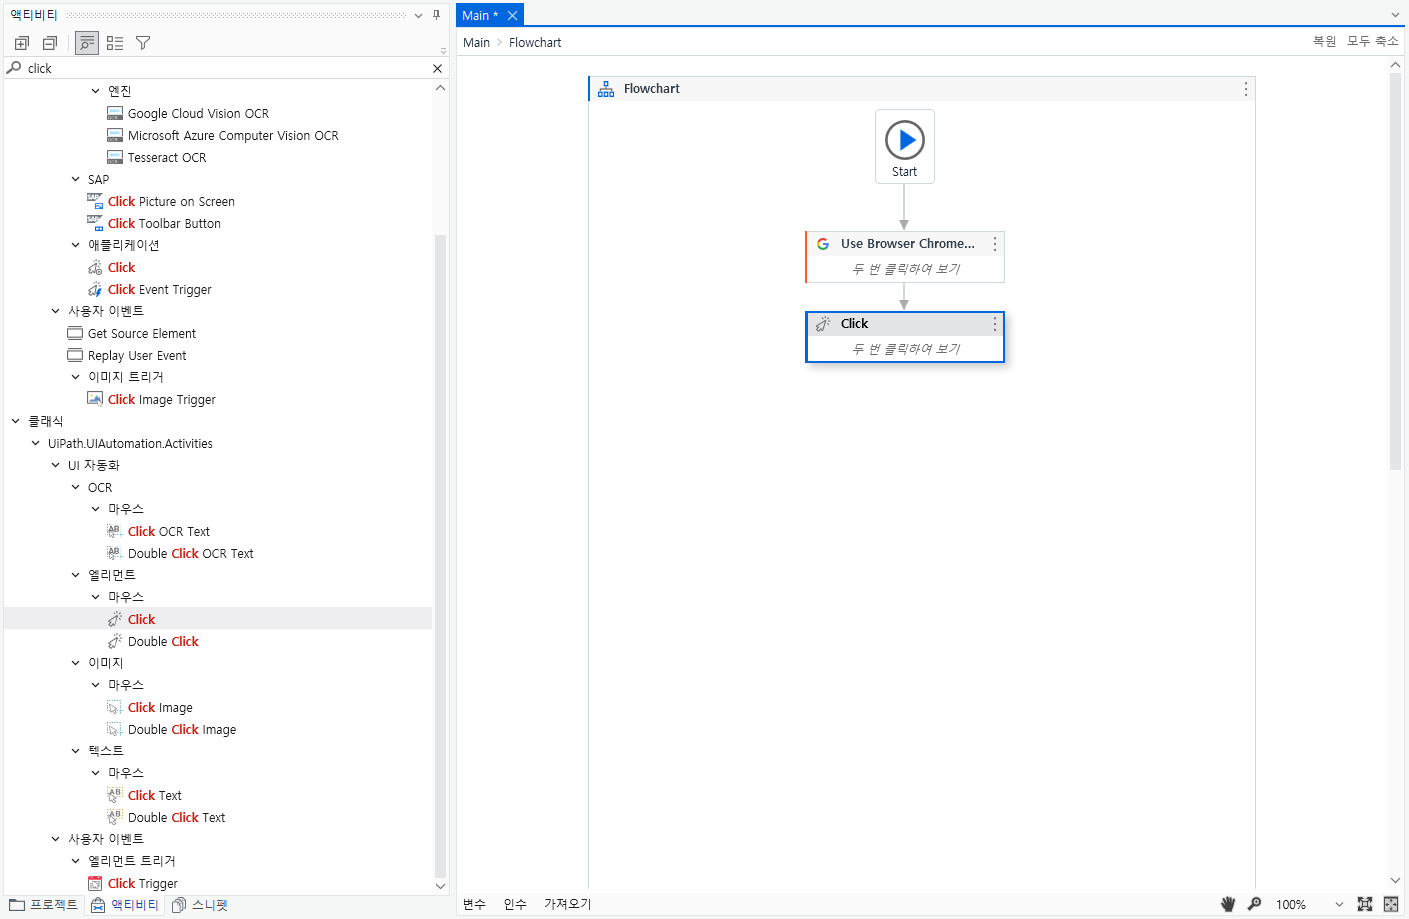
Task: Select the Flowchart header icon
Action: [x=606, y=89]
